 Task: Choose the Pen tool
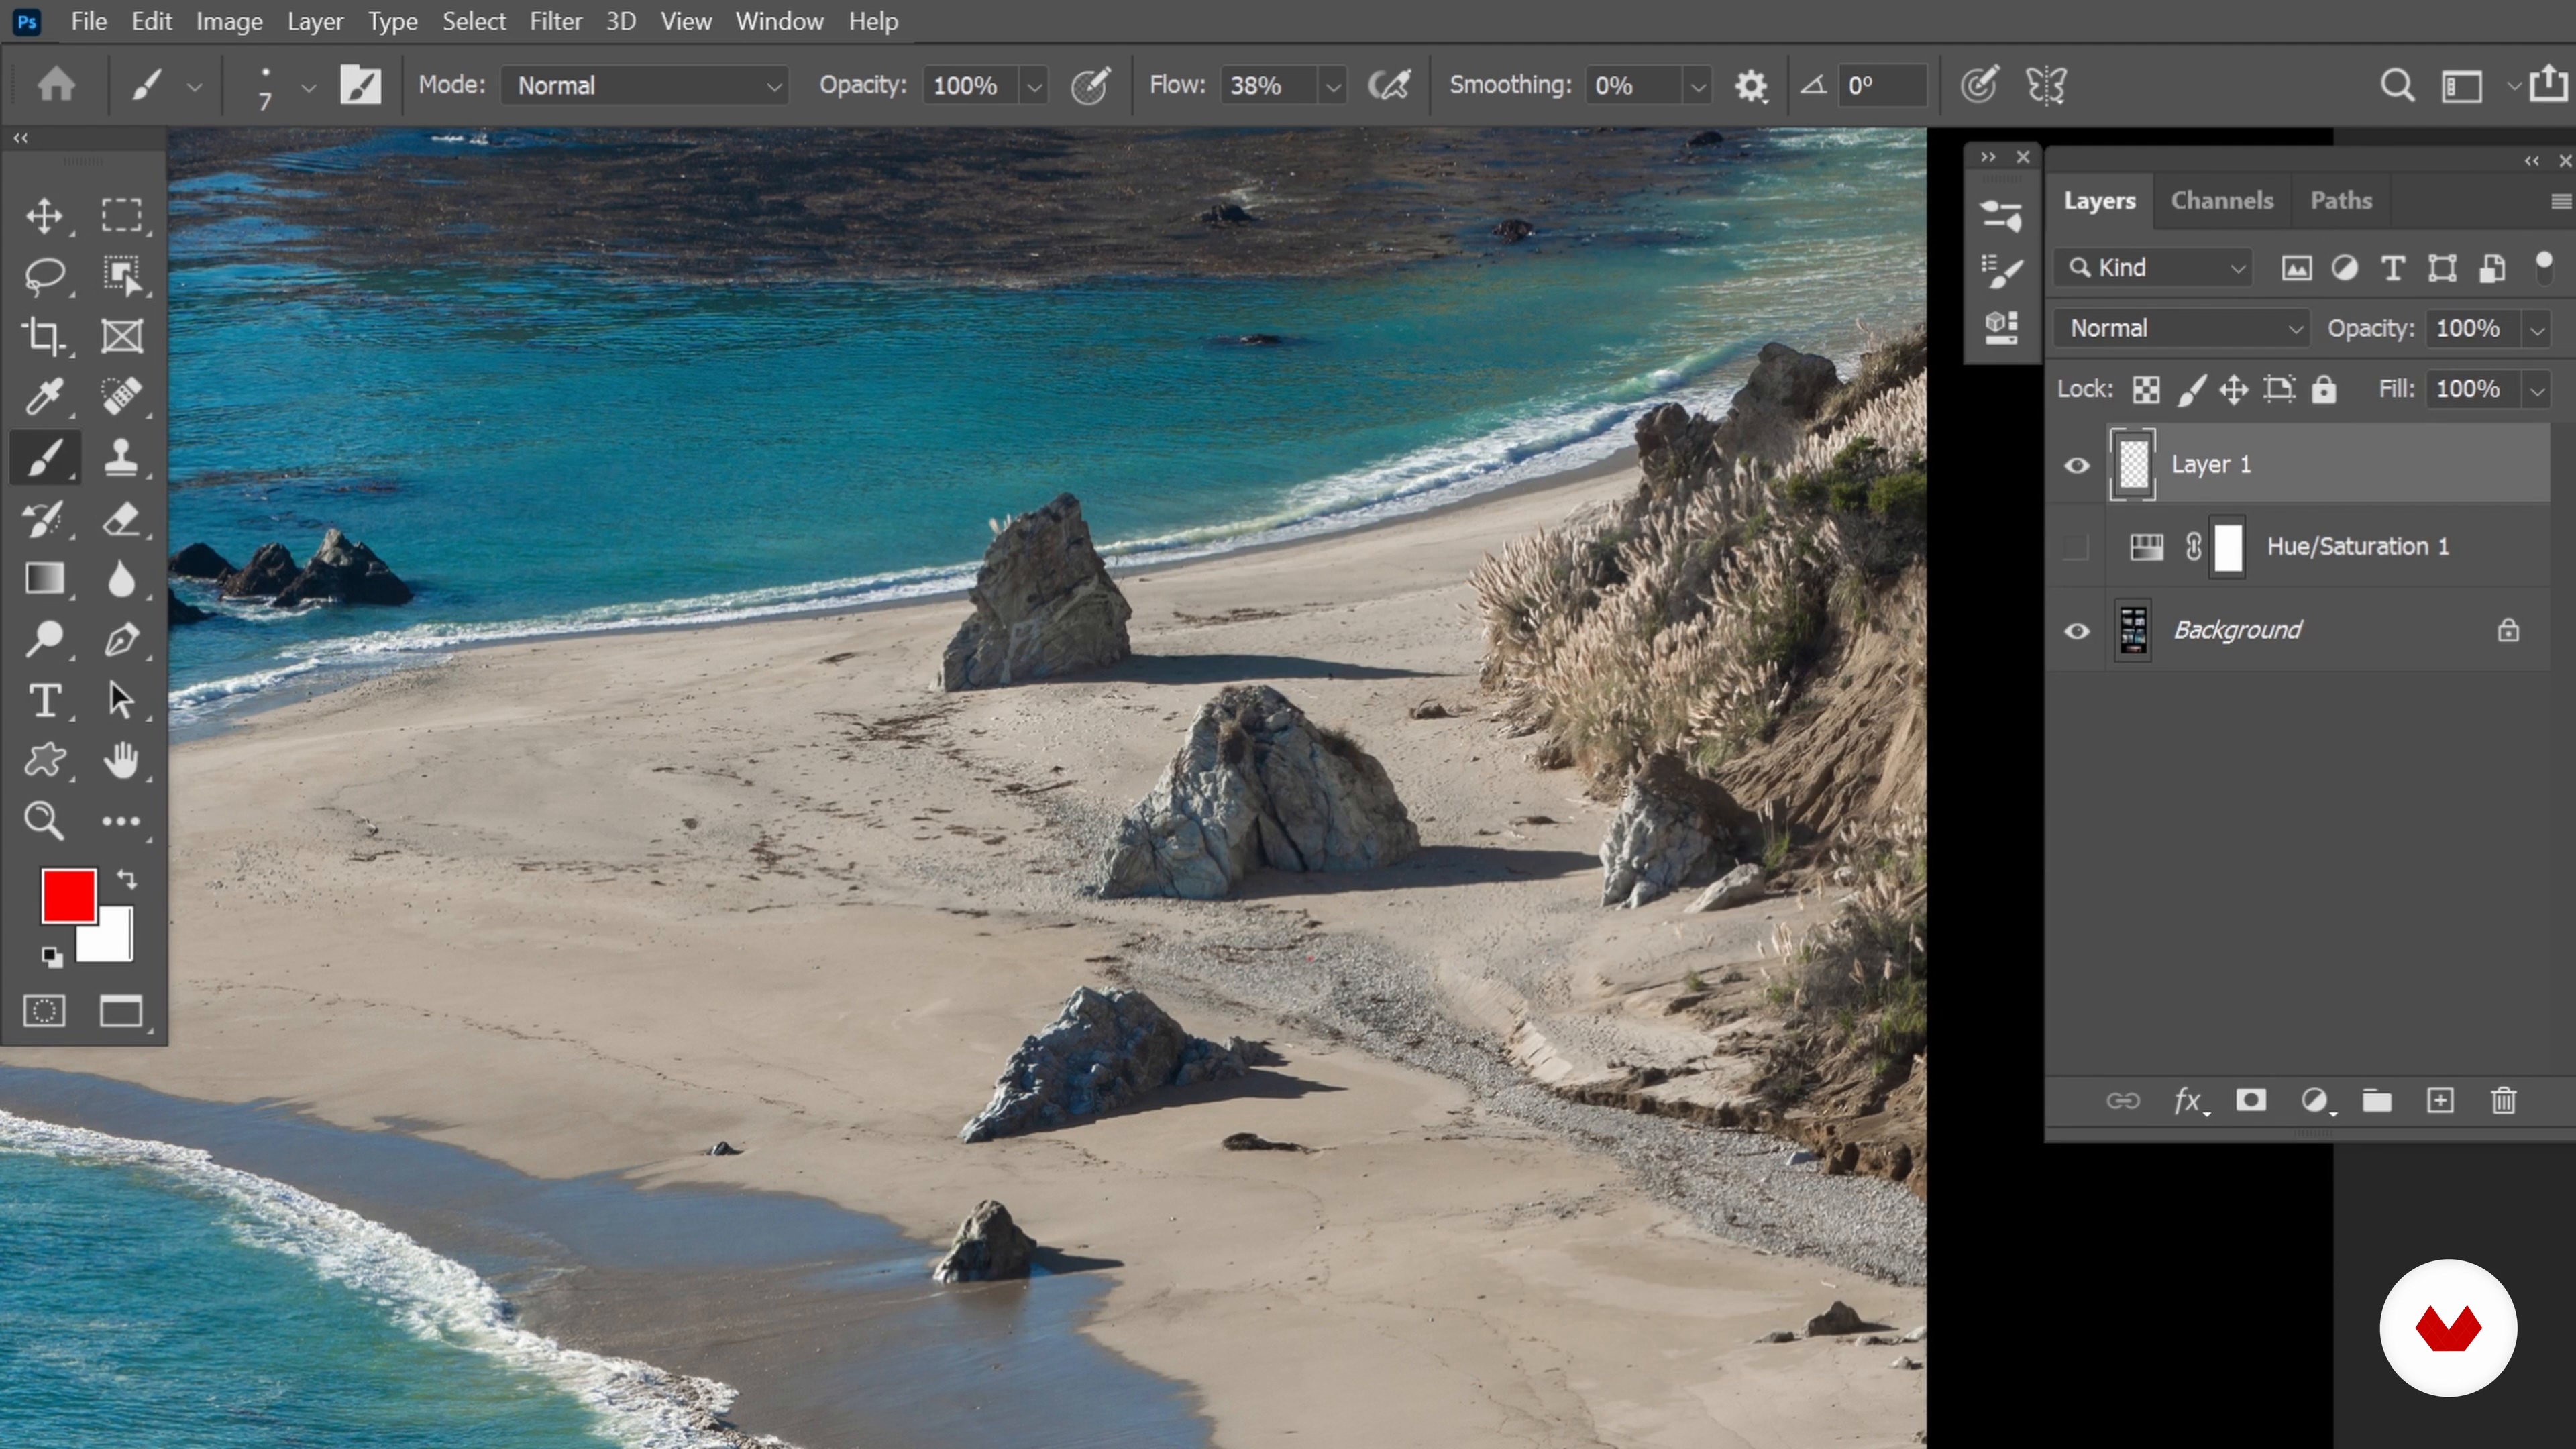tap(121, 639)
